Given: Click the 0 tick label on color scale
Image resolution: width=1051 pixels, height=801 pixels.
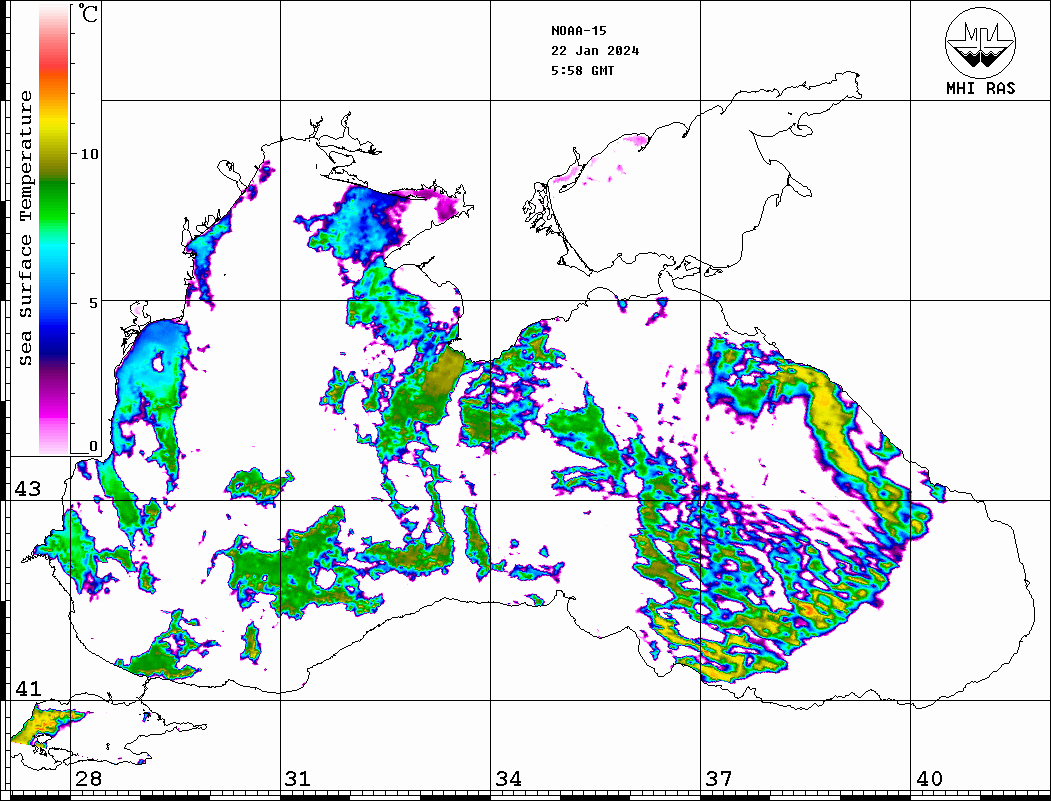Looking at the screenshot, I should (93, 446).
